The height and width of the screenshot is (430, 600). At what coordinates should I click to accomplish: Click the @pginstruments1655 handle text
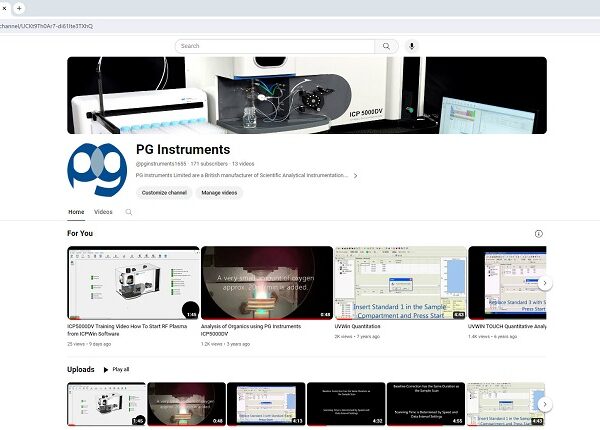161,164
